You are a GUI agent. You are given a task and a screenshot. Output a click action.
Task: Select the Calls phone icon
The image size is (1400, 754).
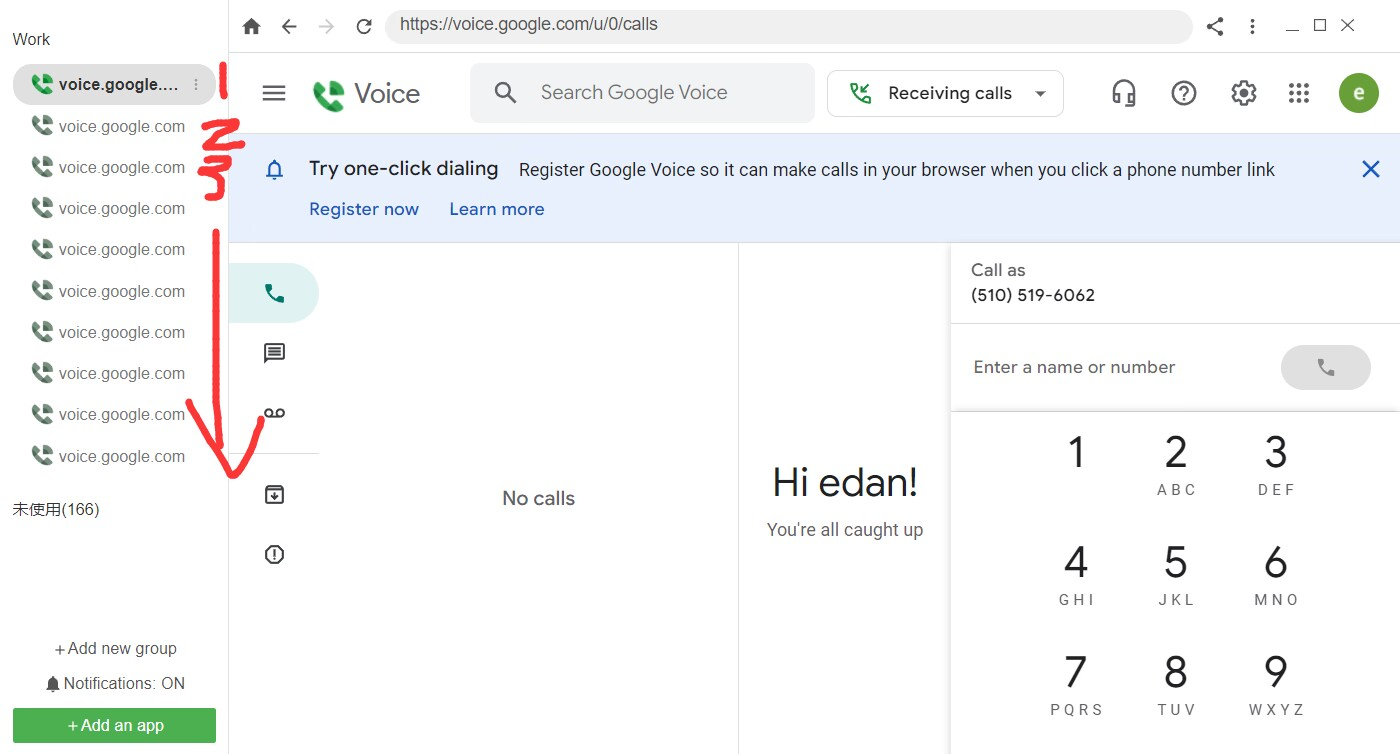tap(274, 293)
